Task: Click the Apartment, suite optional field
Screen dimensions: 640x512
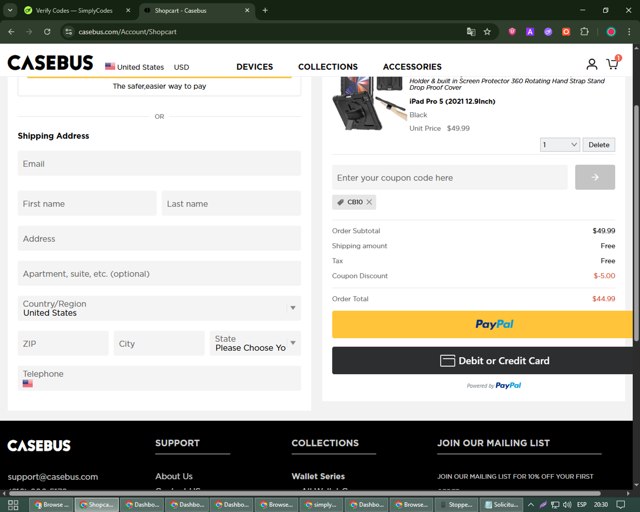Action: pyautogui.click(x=159, y=274)
